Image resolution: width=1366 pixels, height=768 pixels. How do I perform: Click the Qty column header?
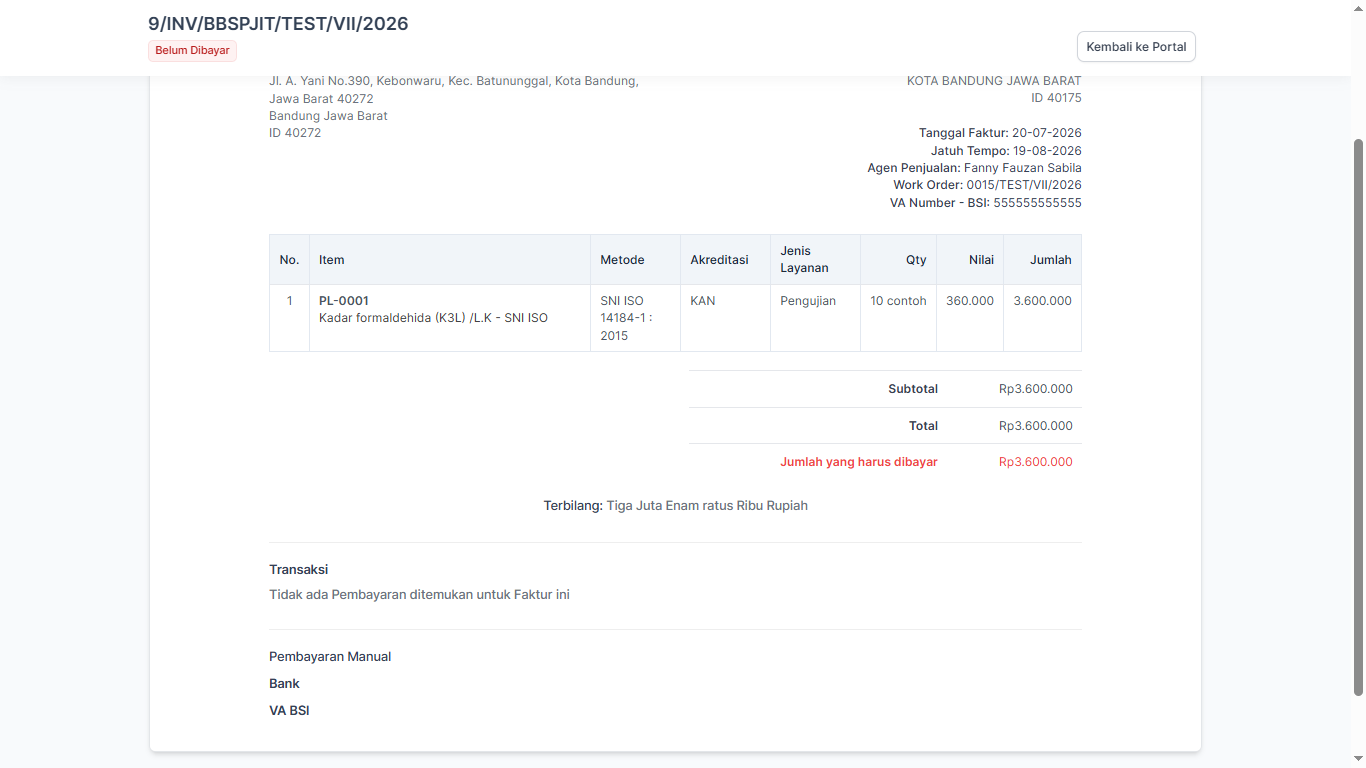coord(916,260)
